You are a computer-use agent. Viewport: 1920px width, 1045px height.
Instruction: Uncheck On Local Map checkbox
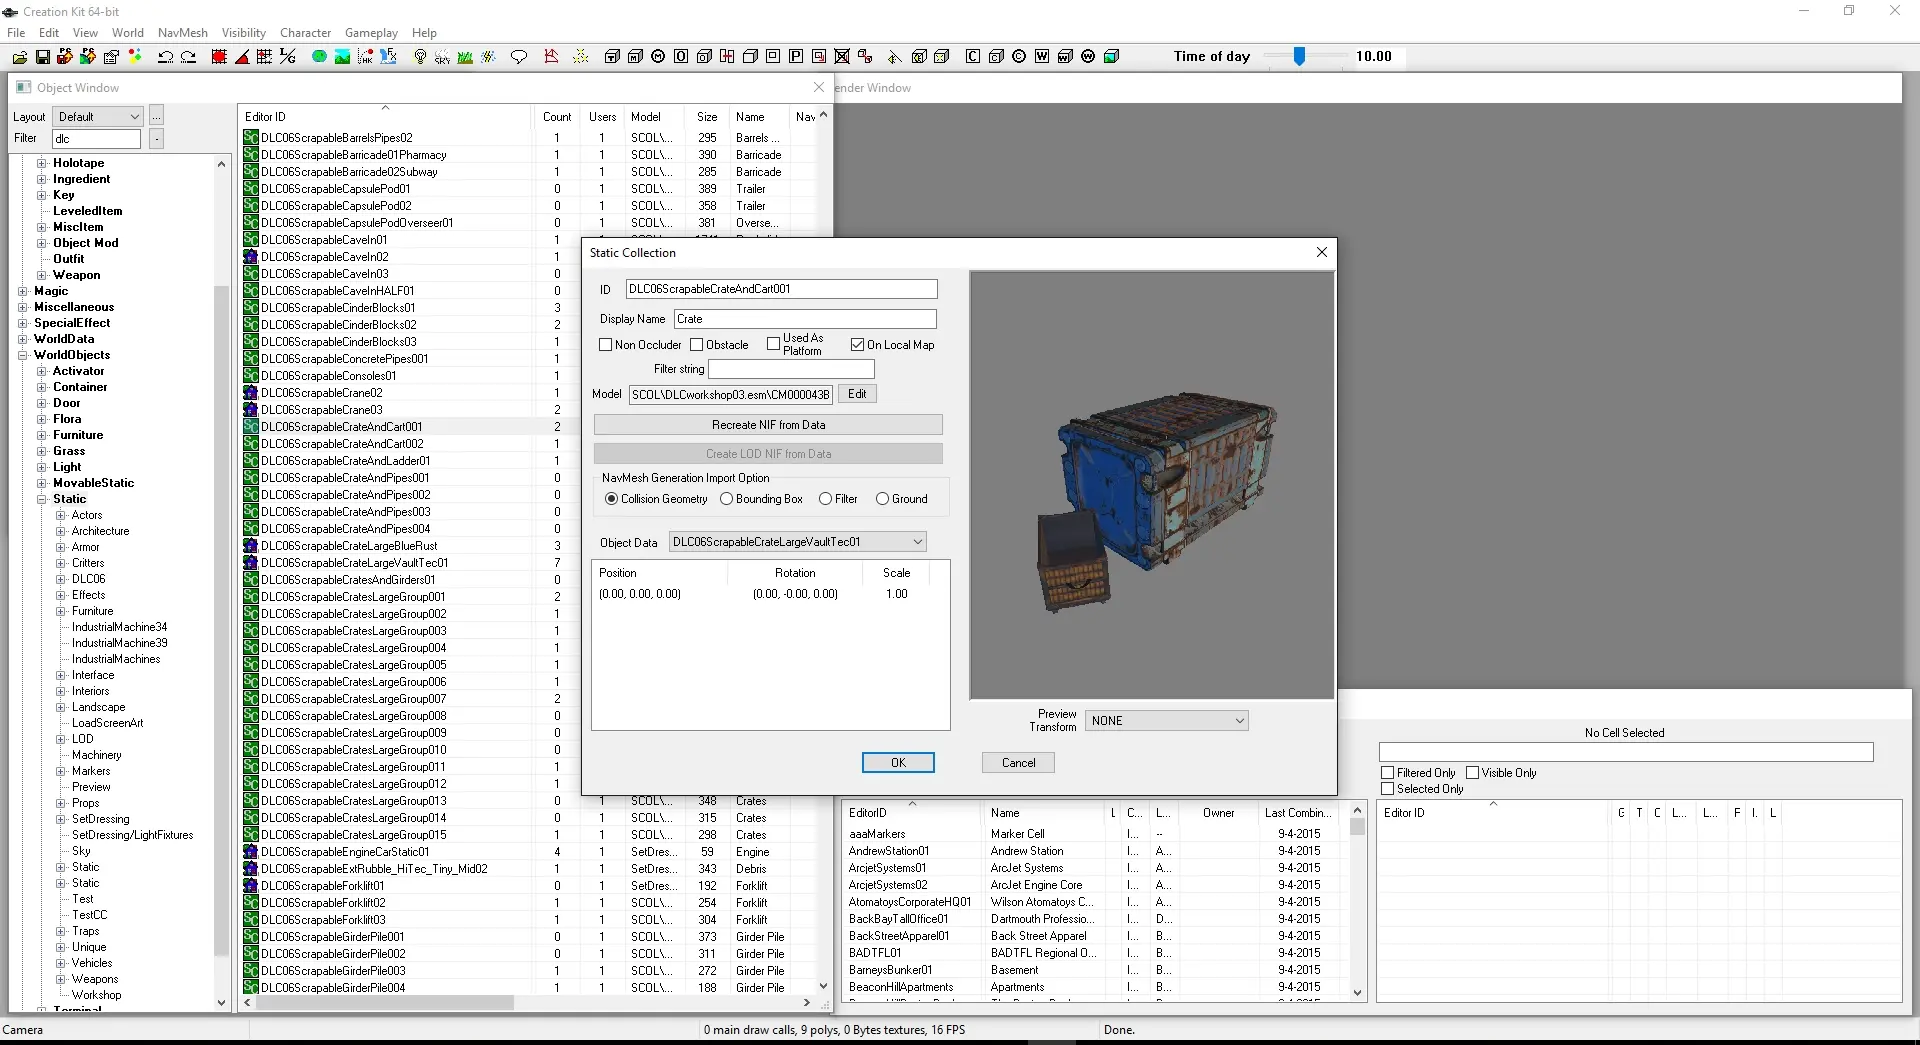click(857, 345)
